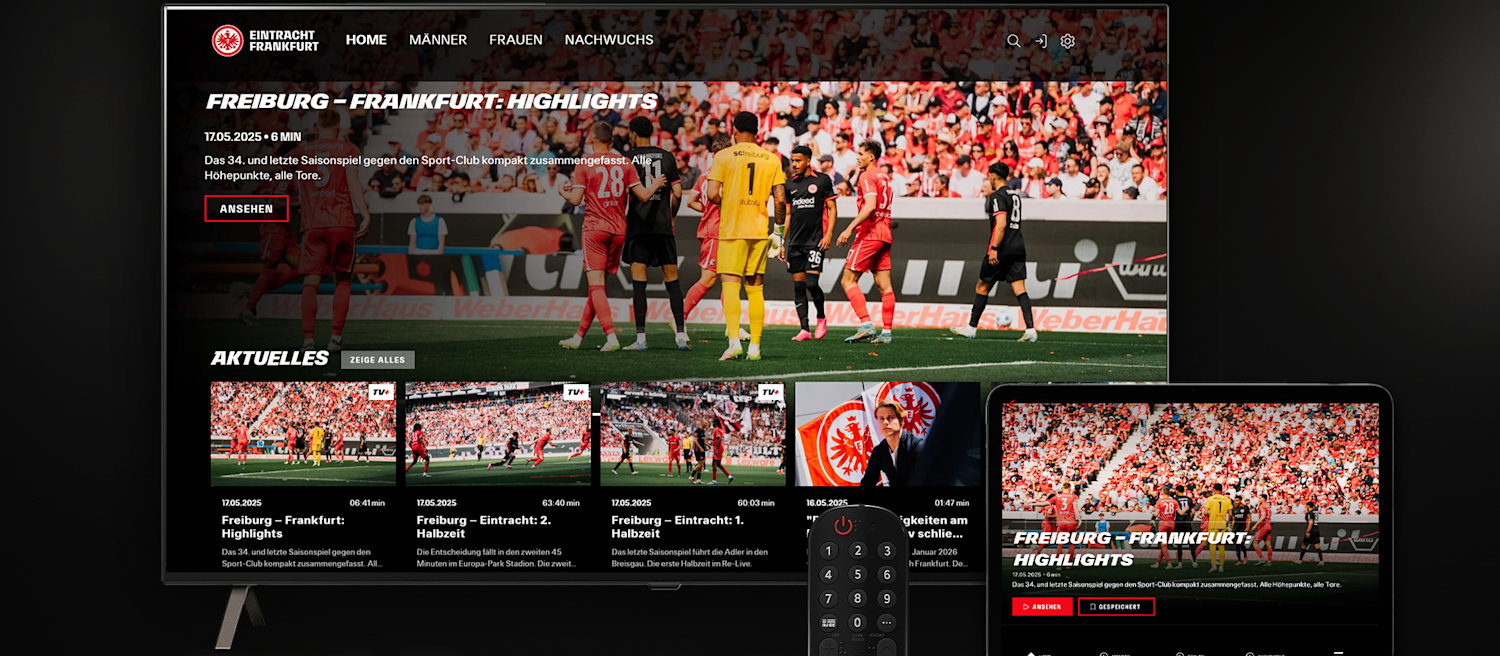
Task: Open the thumbnail with man and eagle flags
Action: pyautogui.click(x=887, y=434)
